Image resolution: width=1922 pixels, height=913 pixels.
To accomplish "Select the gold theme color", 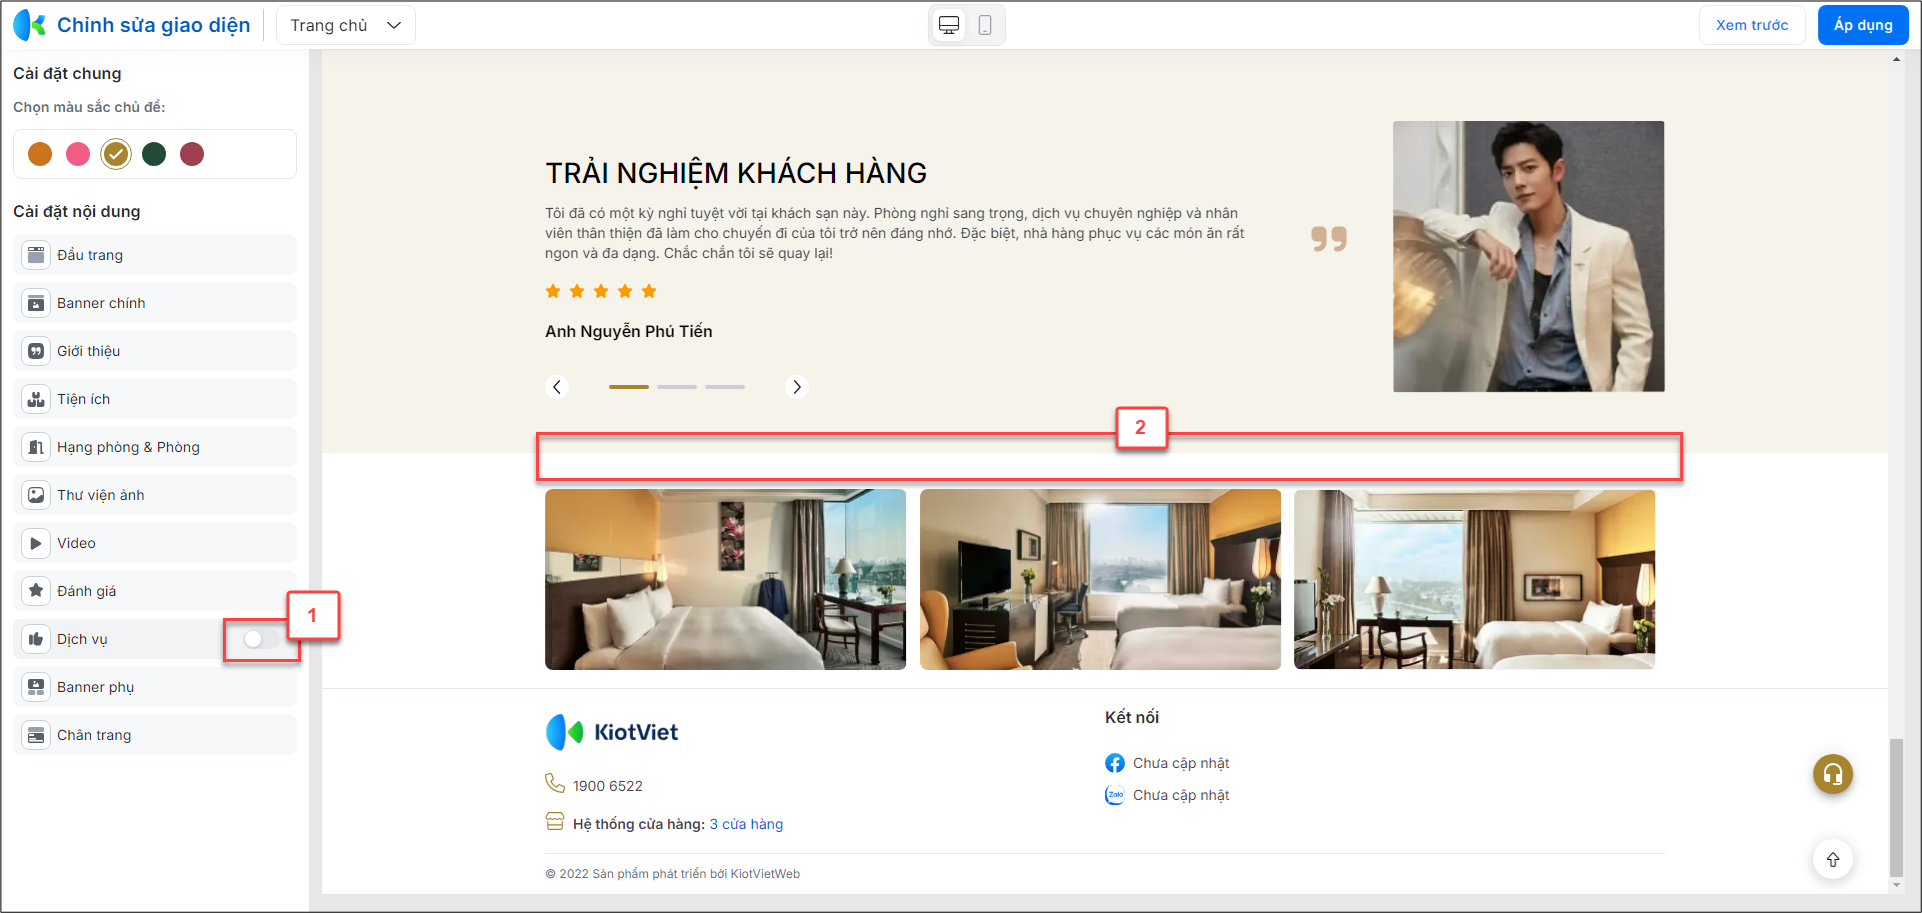I will 116,154.
